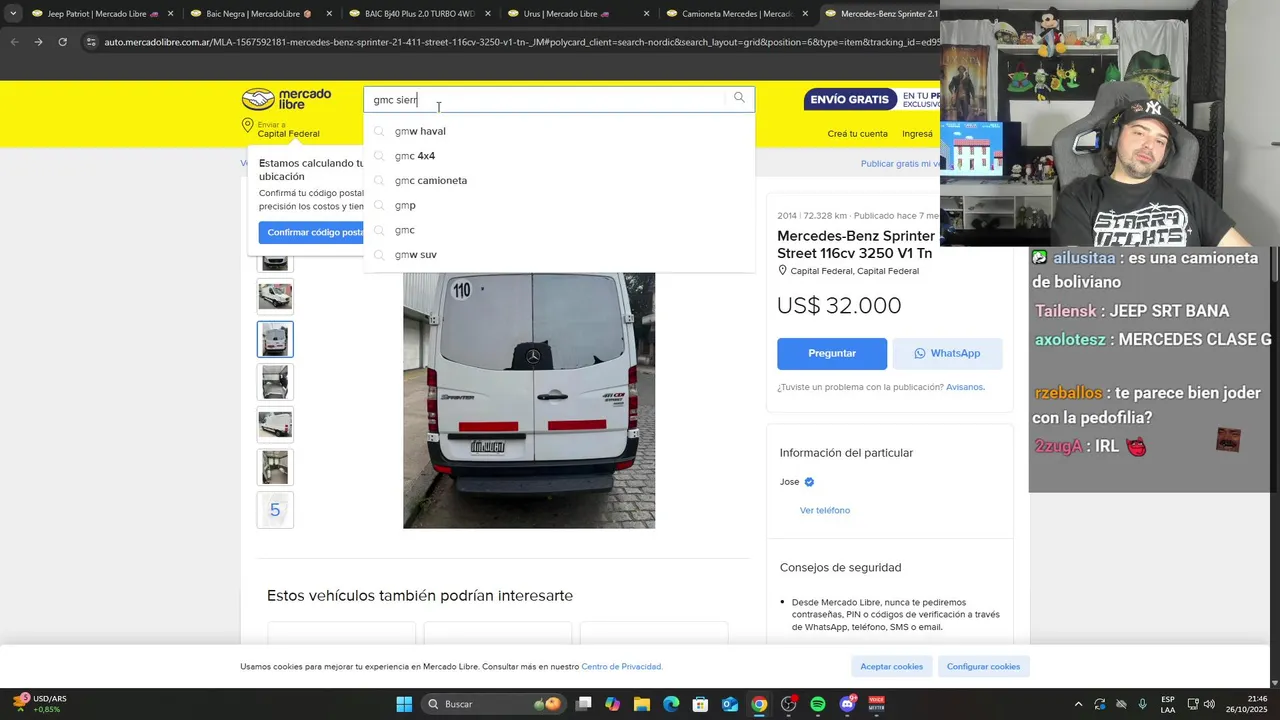Click the location pin next to Capital Federal

point(247,126)
